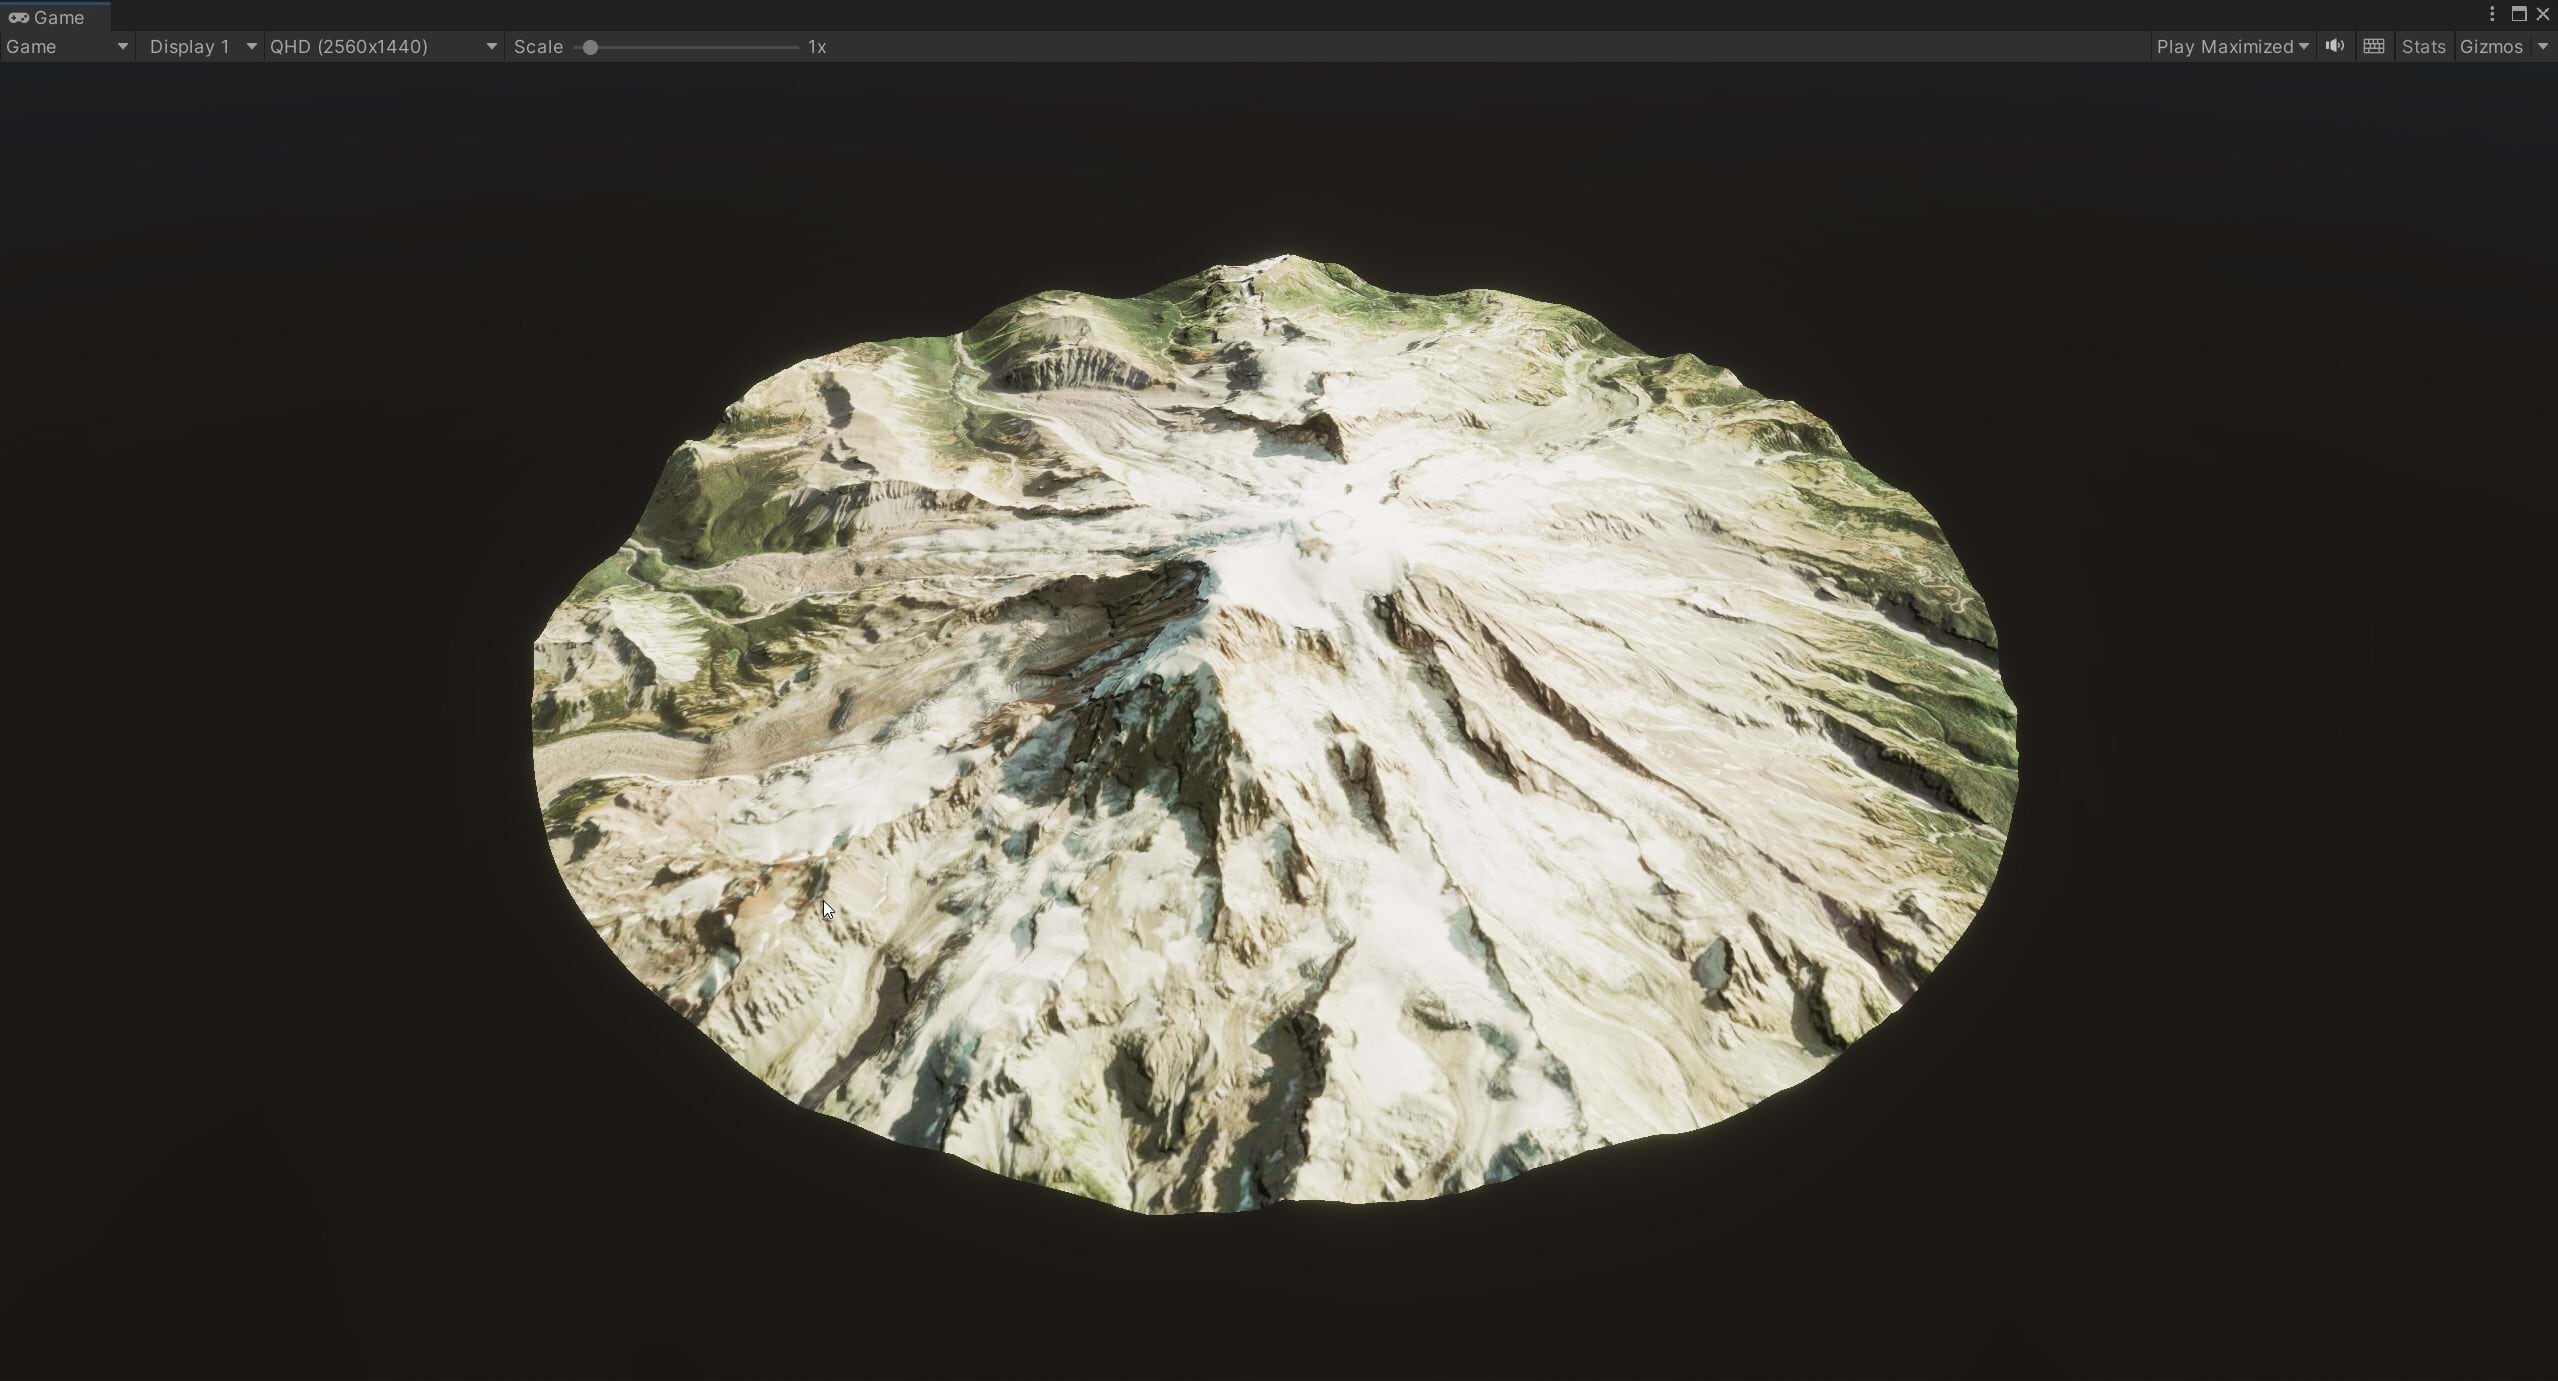Viewport: 2558px width, 1381px height.
Task: Close the Game panel with X
Action: (2542, 14)
